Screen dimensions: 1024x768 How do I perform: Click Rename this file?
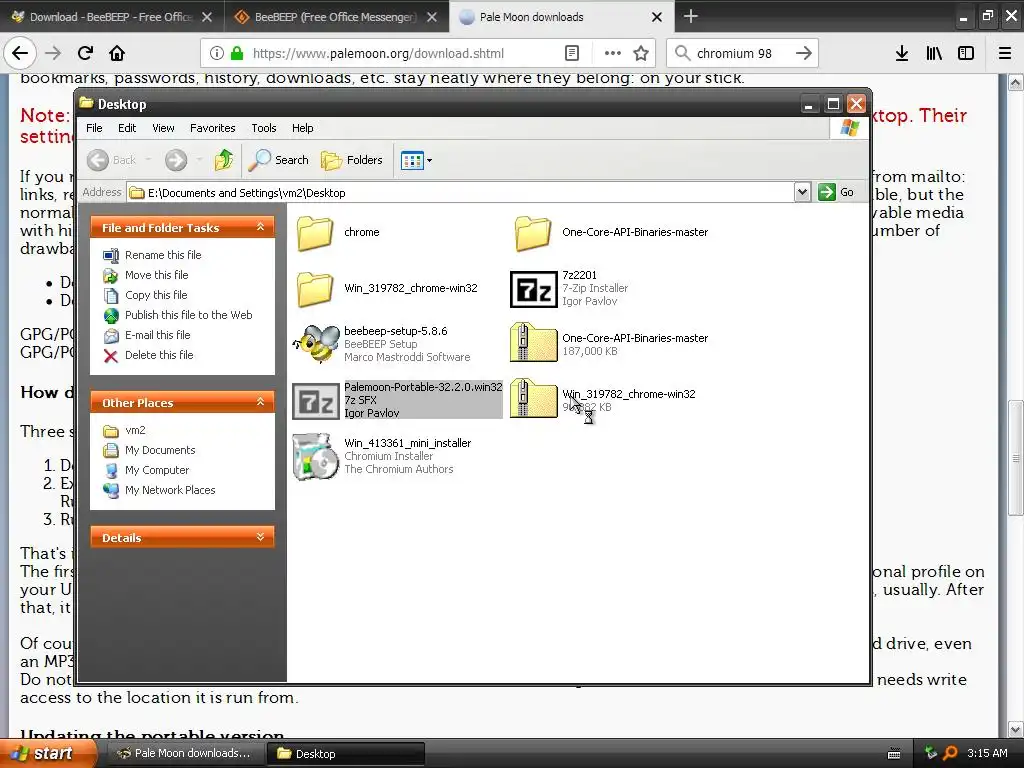pos(163,255)
